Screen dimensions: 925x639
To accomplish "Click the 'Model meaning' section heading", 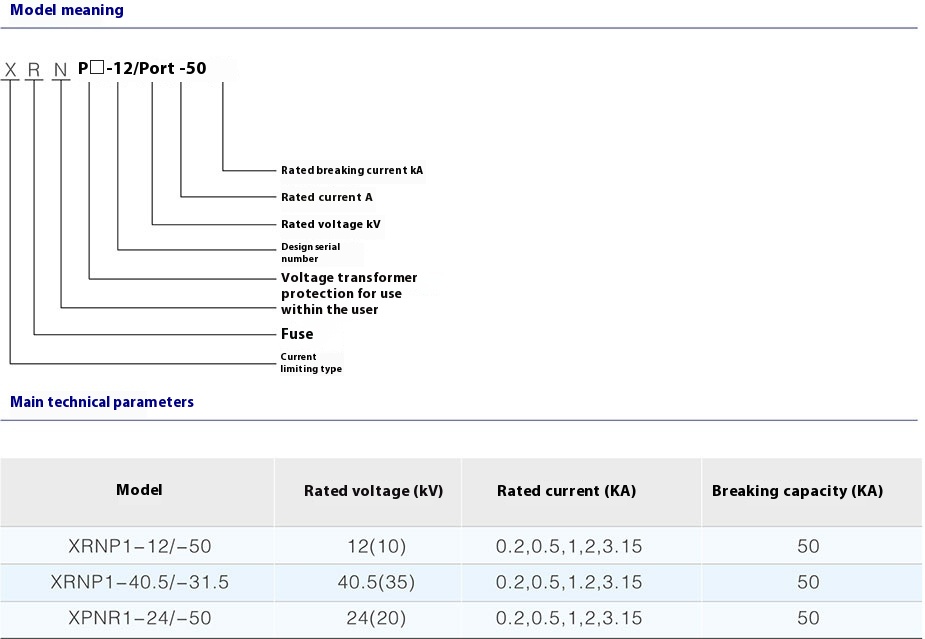I will point(66,10).
